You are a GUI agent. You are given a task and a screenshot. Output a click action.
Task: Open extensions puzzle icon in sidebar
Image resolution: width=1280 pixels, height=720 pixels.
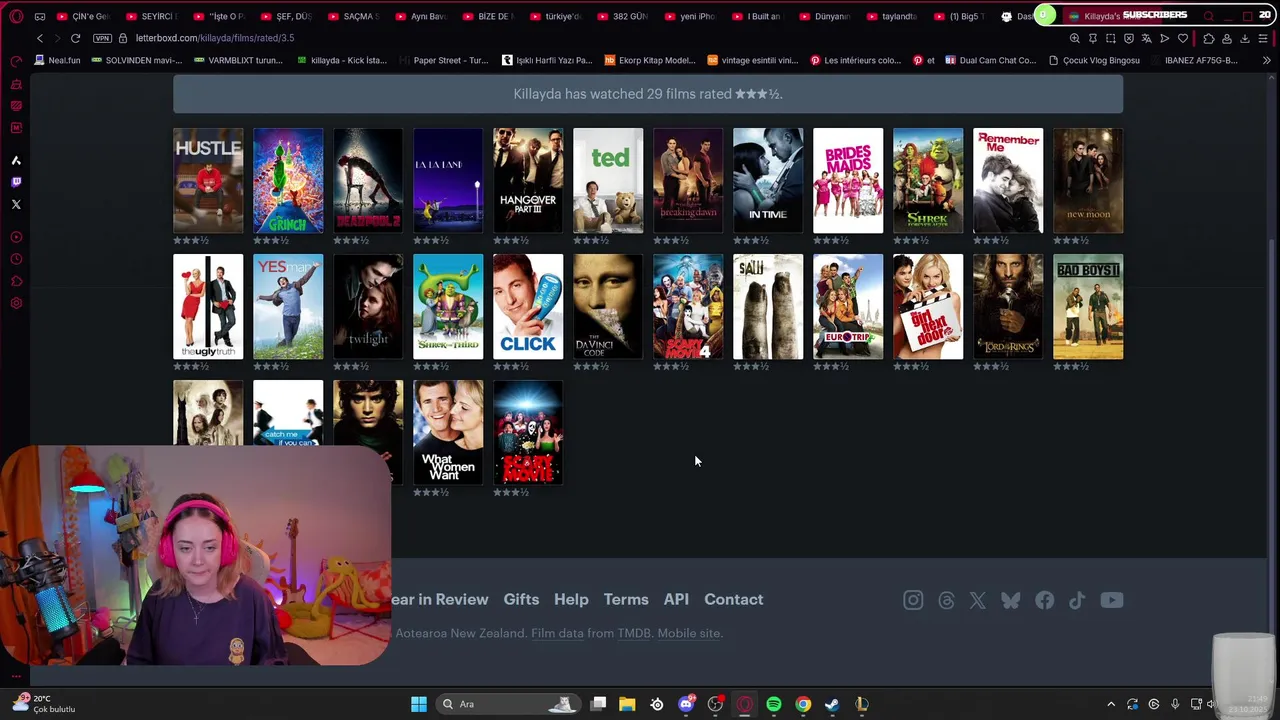[16, 281]
